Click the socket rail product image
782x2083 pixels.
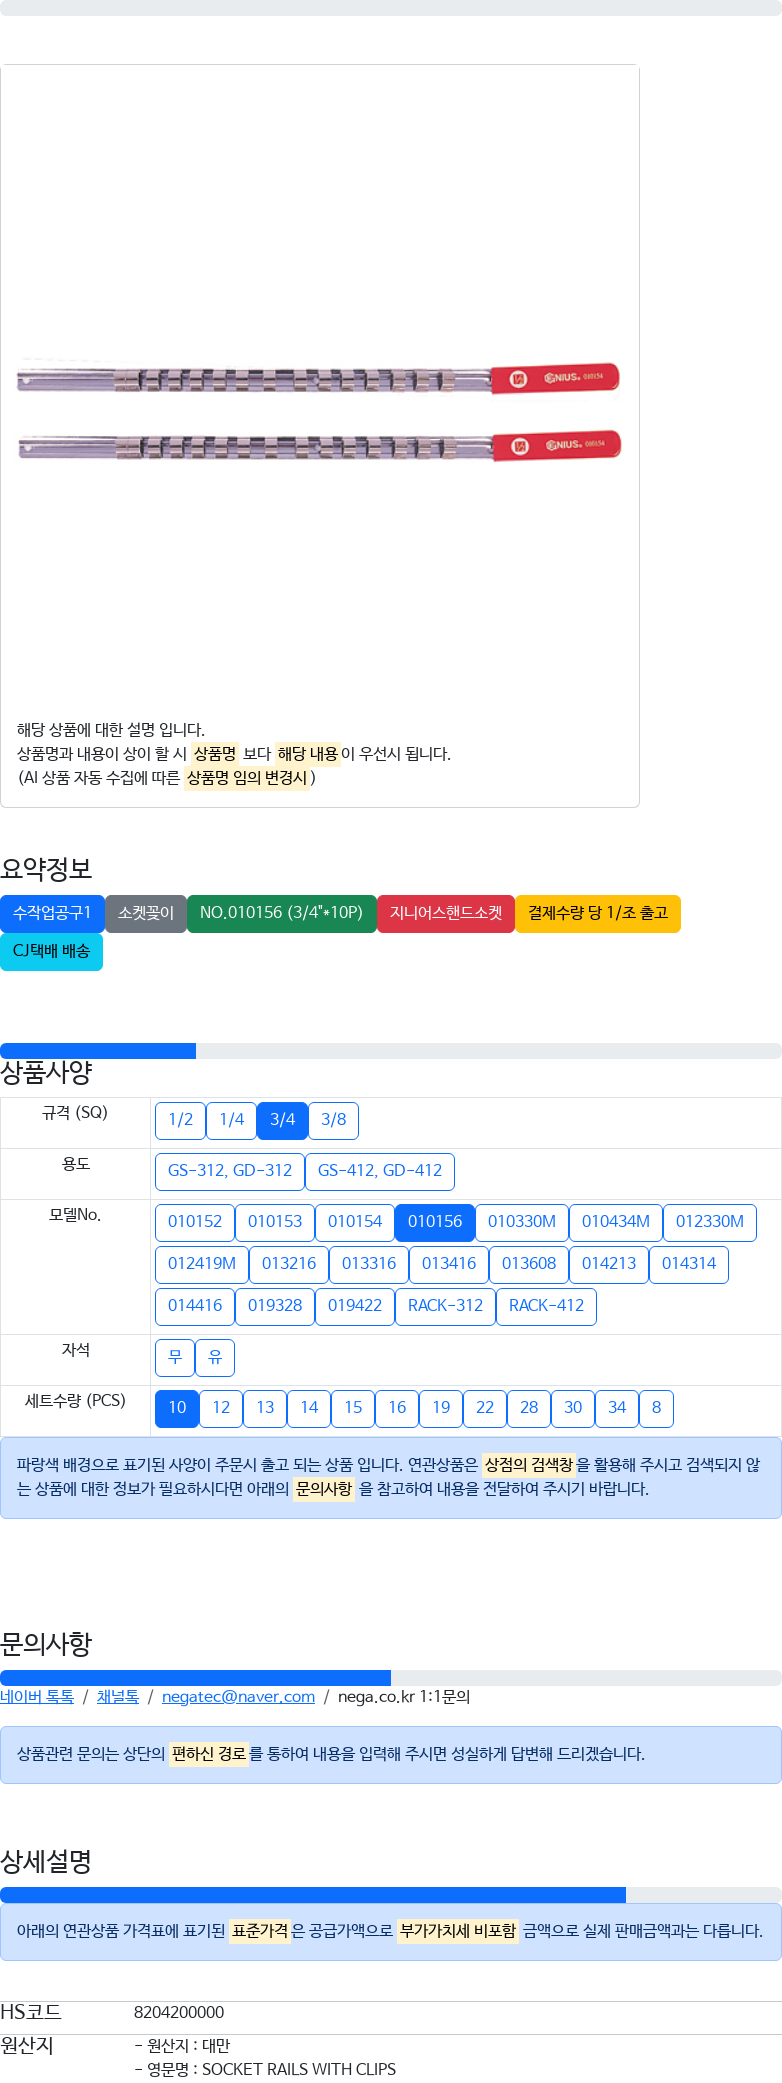(x=319, y=410)
